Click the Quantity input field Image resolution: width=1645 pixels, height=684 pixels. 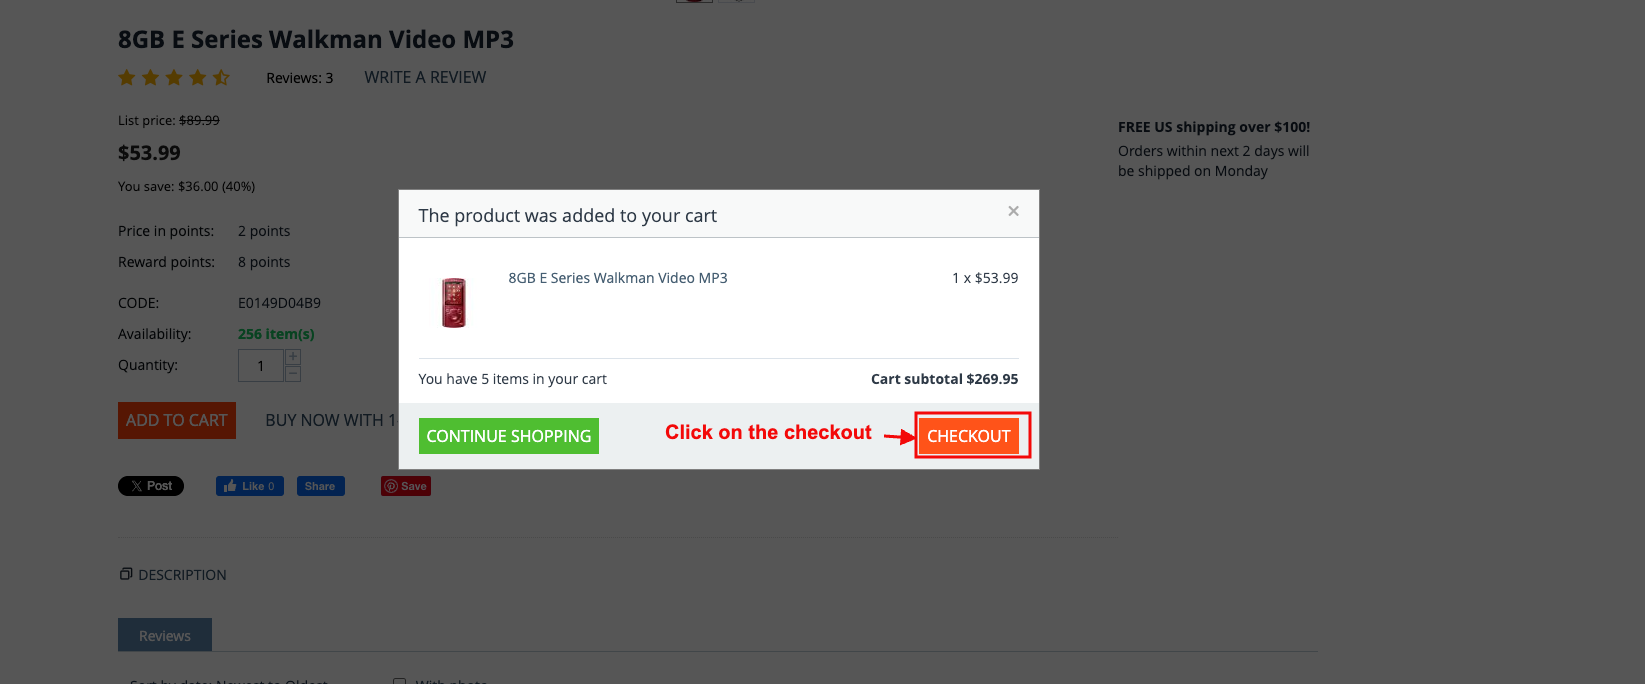tap(261, 366)
